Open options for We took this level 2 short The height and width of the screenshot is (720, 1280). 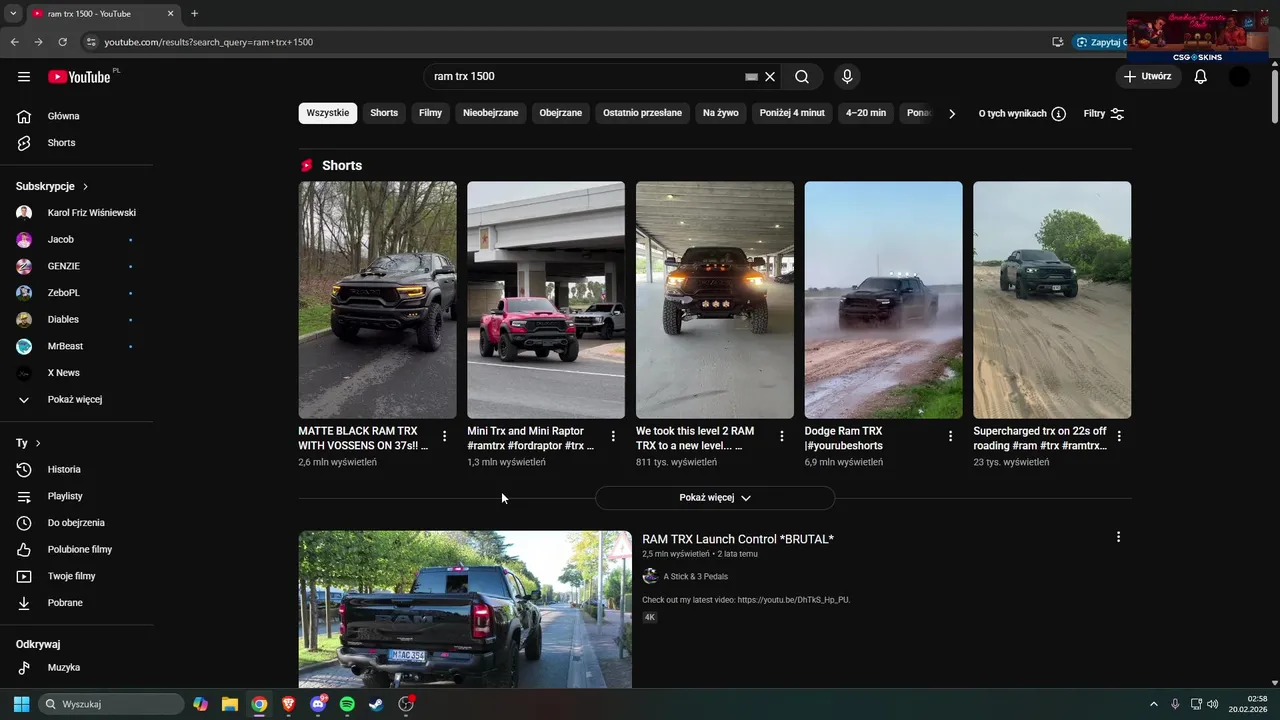[782, 437]
